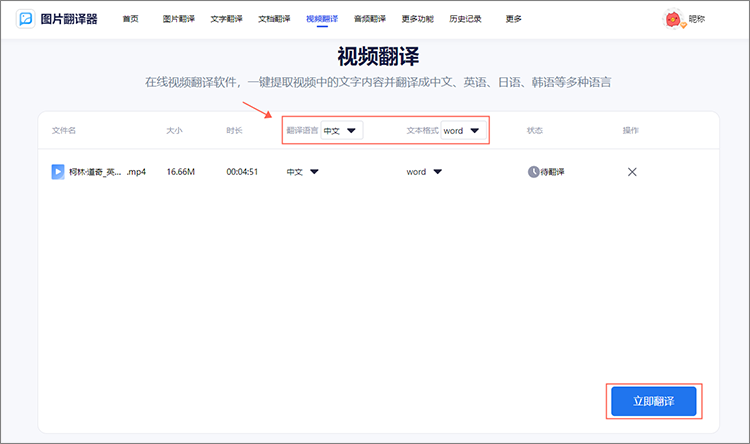Click the 操作 column header
The height and width of the screenshot is (444, 750).
point(630,130)
